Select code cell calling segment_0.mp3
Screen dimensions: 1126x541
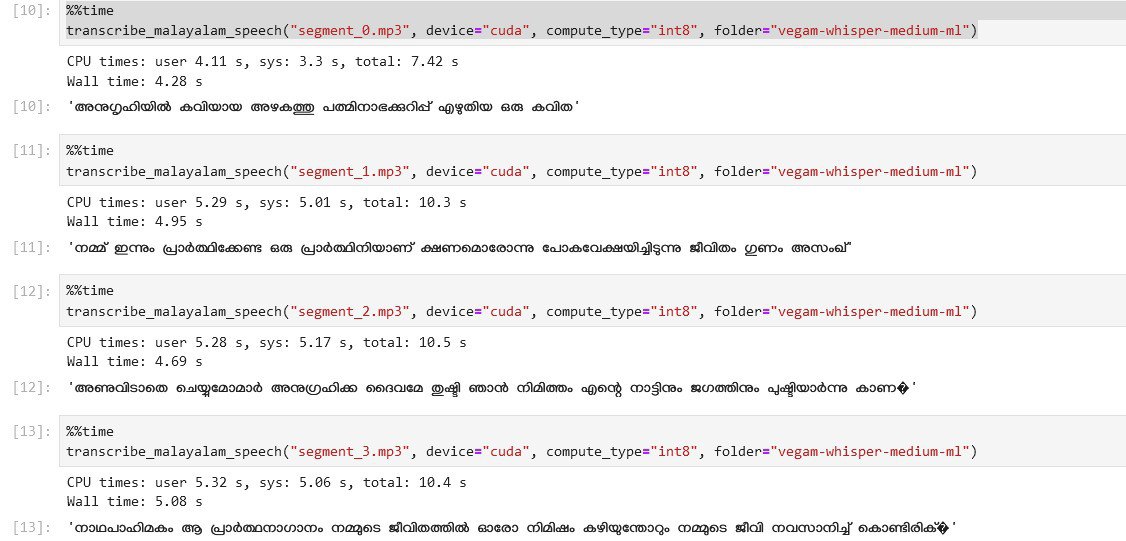pos(592,22)
